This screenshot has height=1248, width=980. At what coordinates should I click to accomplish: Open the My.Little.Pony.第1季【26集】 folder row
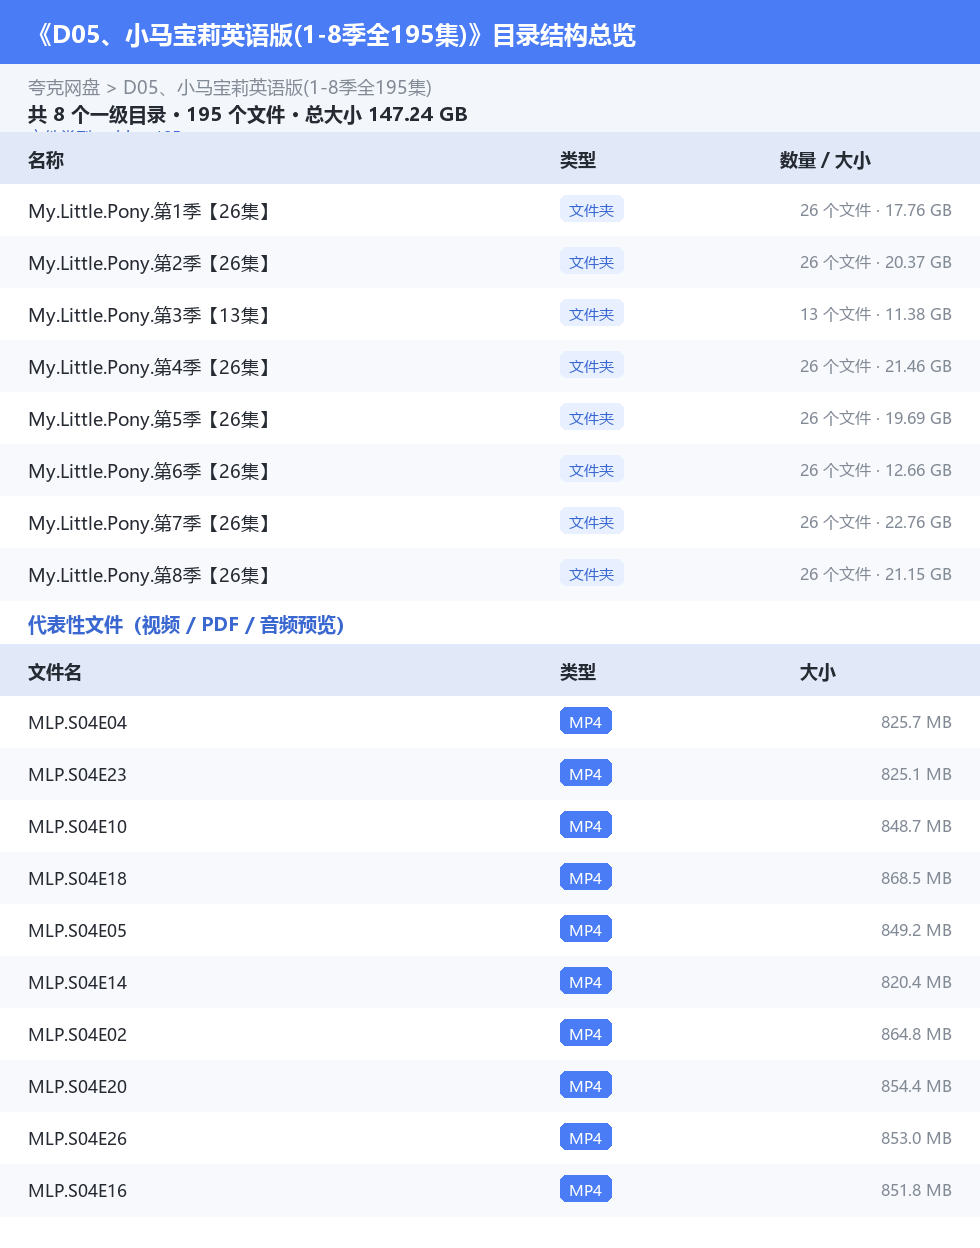[x=490, y=210]
